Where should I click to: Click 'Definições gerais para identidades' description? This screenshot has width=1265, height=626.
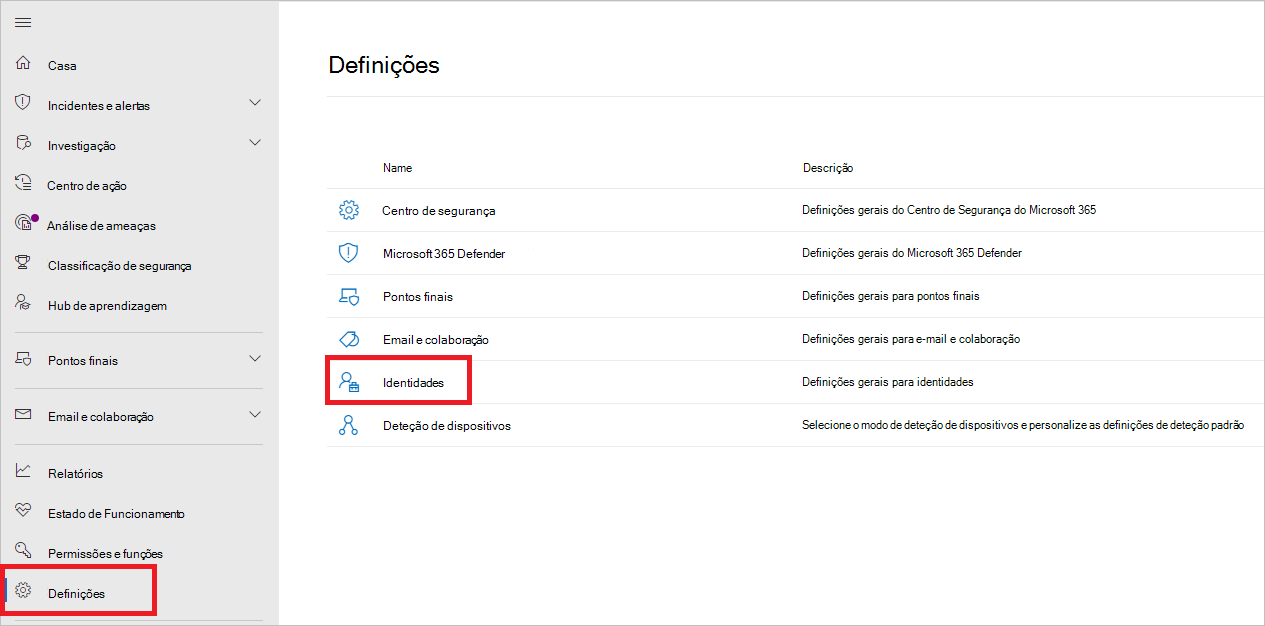click(x=887, y=382)
